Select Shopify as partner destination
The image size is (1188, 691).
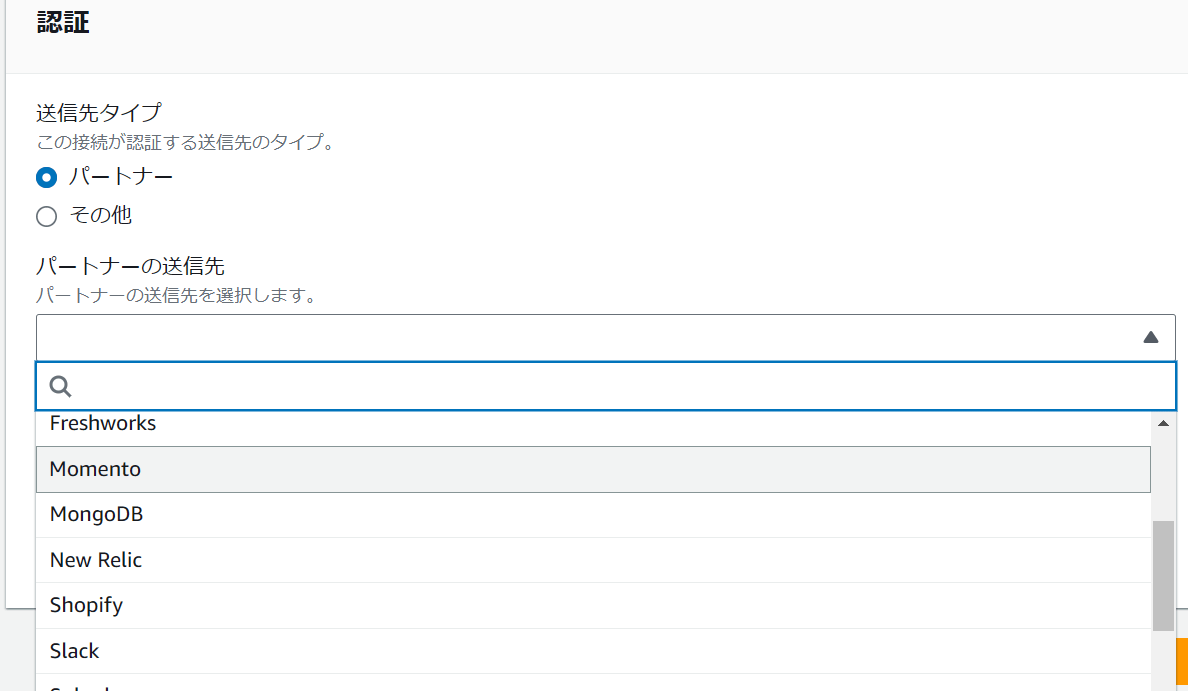click(x=86, y=606)
